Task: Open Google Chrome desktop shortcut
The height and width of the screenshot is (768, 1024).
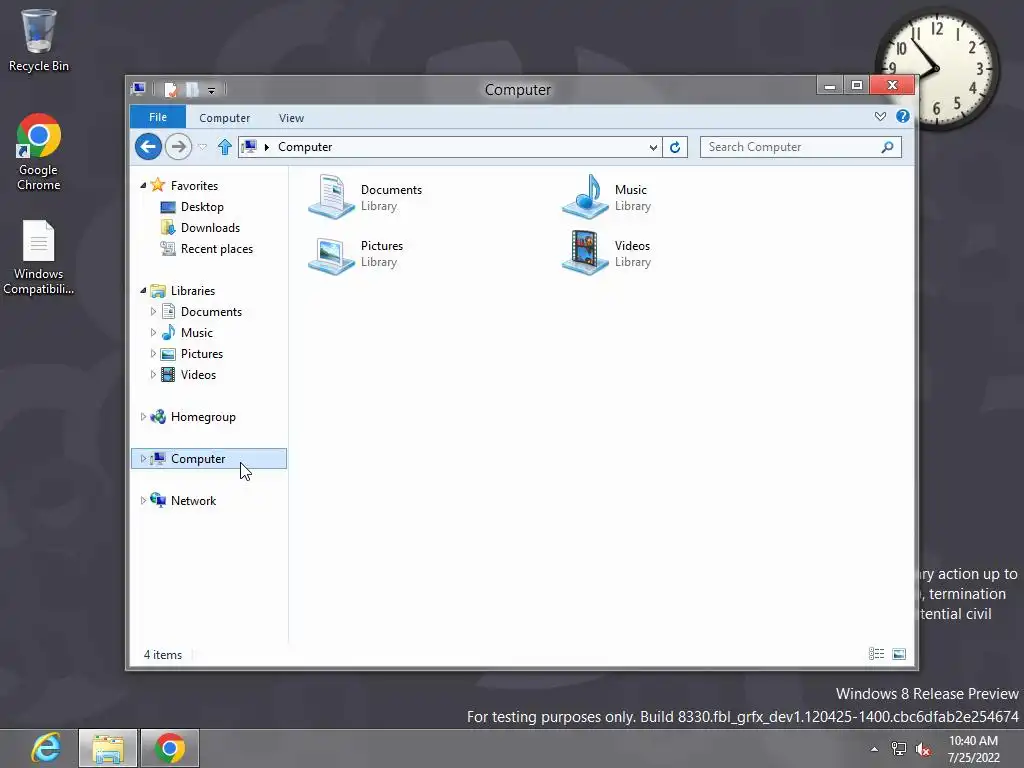Action: (x=39, y=152)
